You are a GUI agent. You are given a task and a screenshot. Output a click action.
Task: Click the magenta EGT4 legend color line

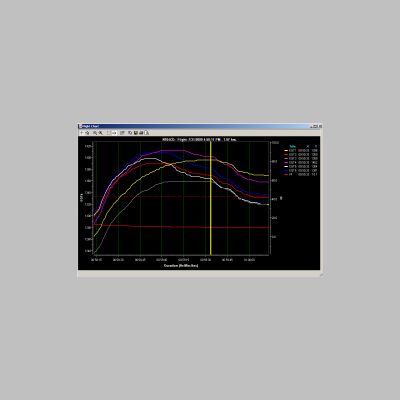(x=286, y=162)
